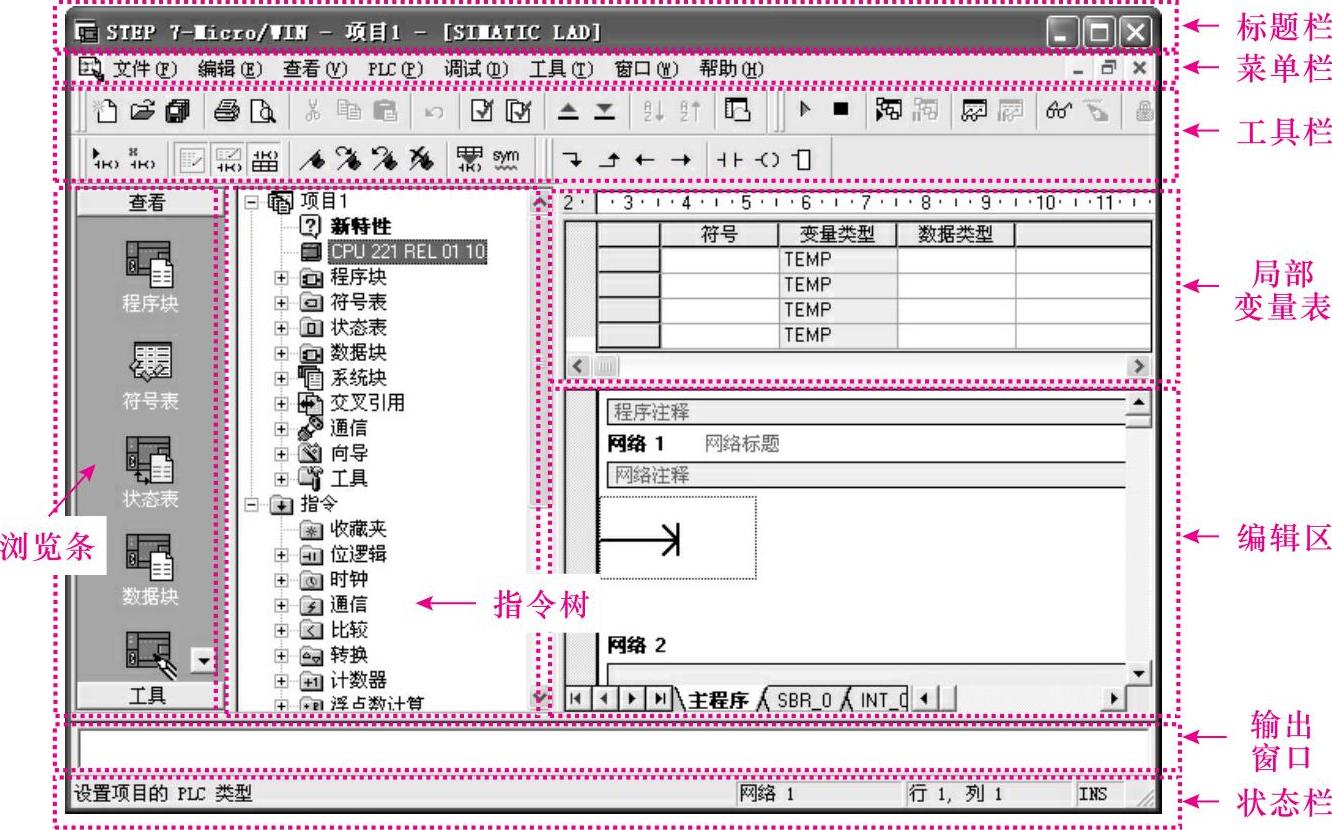
Task: Open the 编辑 menu
Action: (229, 68)
